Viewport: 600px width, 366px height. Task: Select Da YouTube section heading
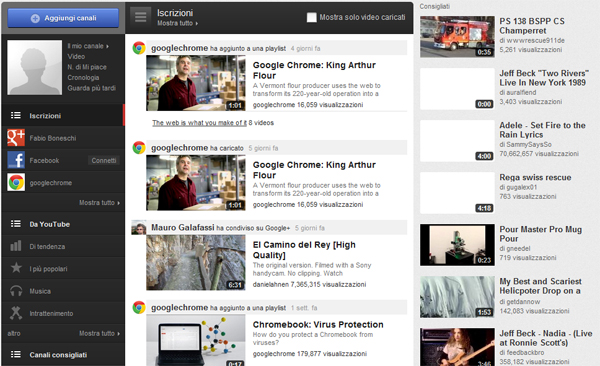click(x=49, y=224)
